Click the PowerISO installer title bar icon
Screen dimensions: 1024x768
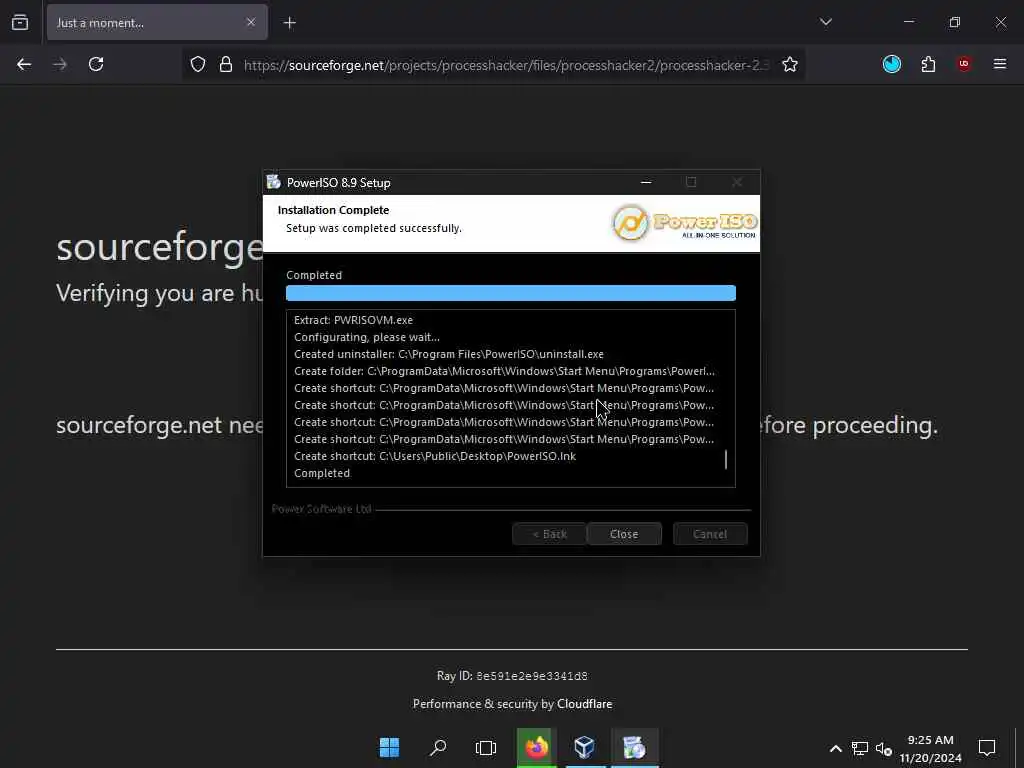[x=274, y=182]
